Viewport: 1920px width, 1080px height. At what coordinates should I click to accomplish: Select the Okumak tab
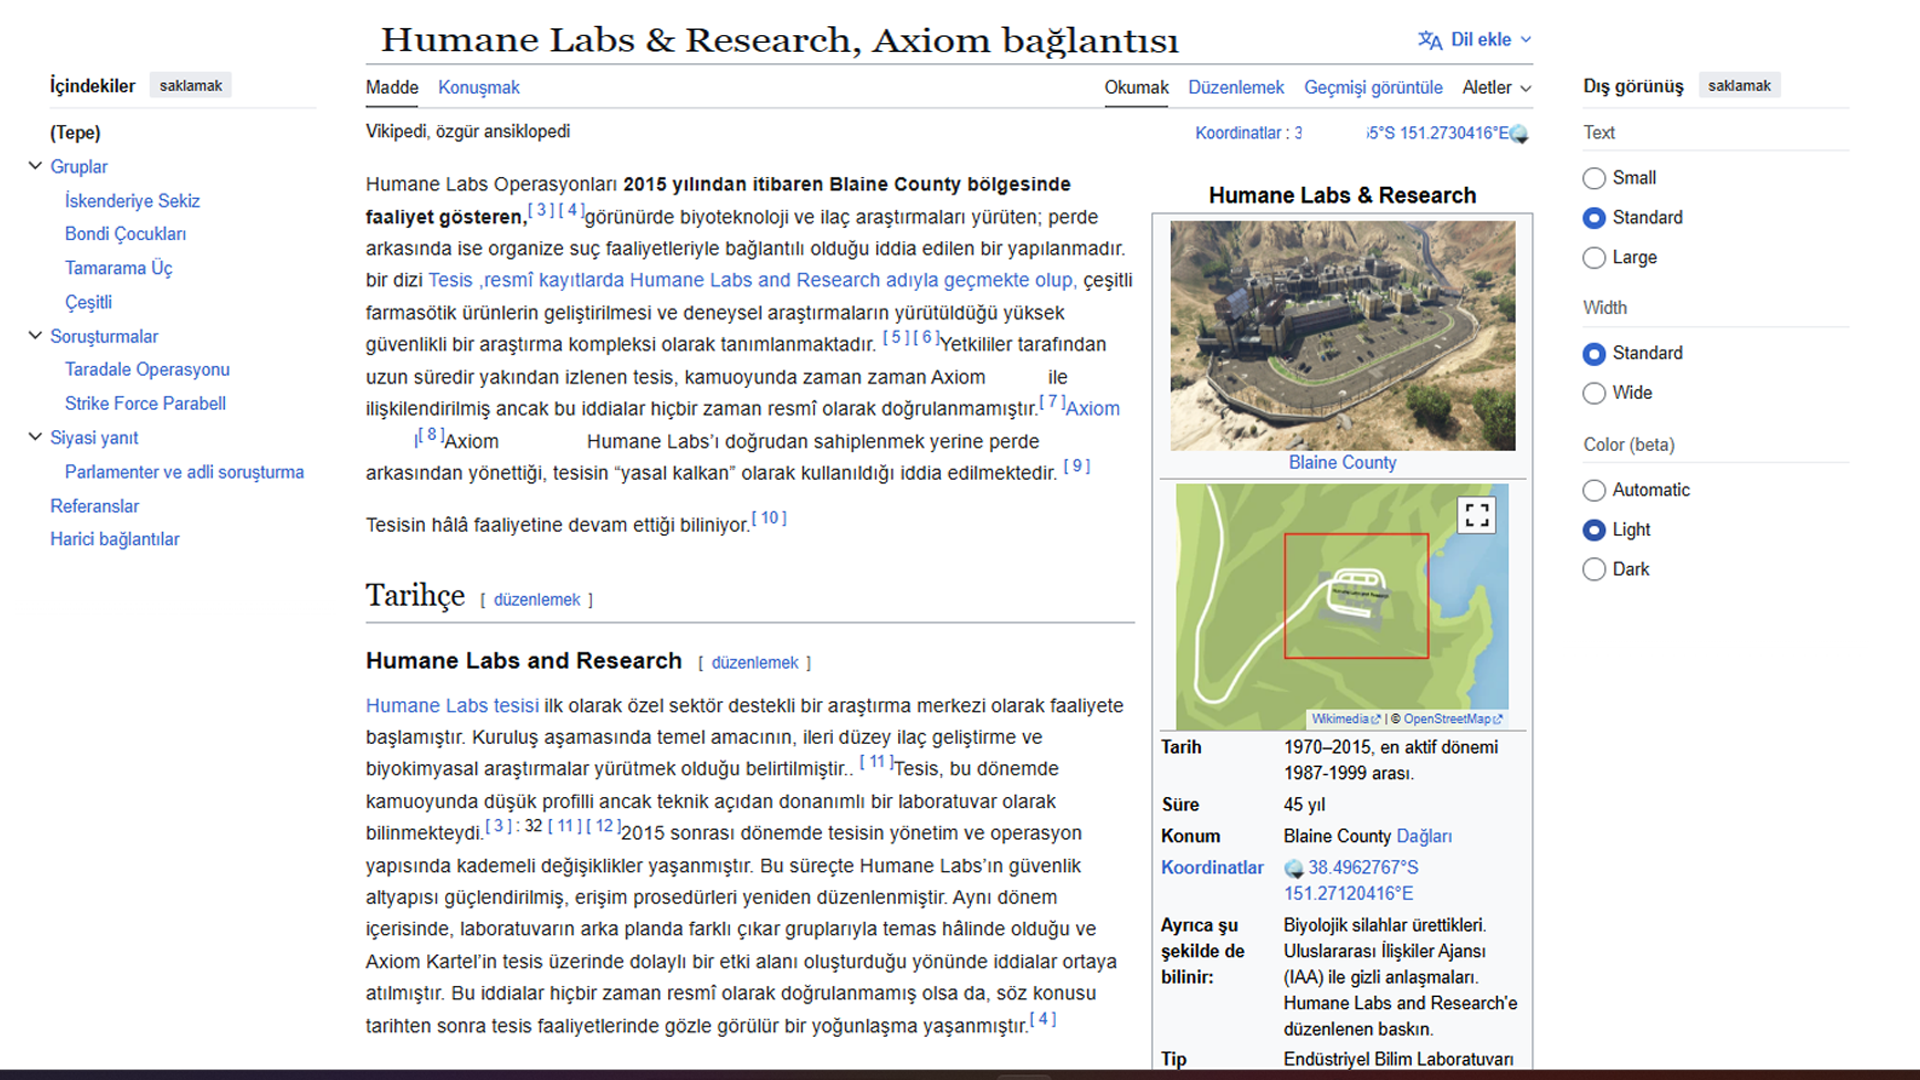click(1136, 88)
